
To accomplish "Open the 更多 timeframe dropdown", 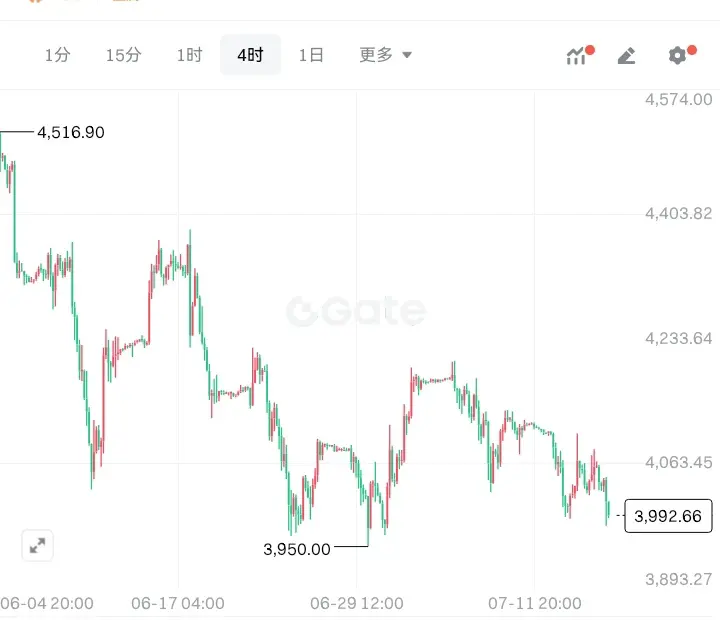I will pyautogui.click(x=385, y=55).
